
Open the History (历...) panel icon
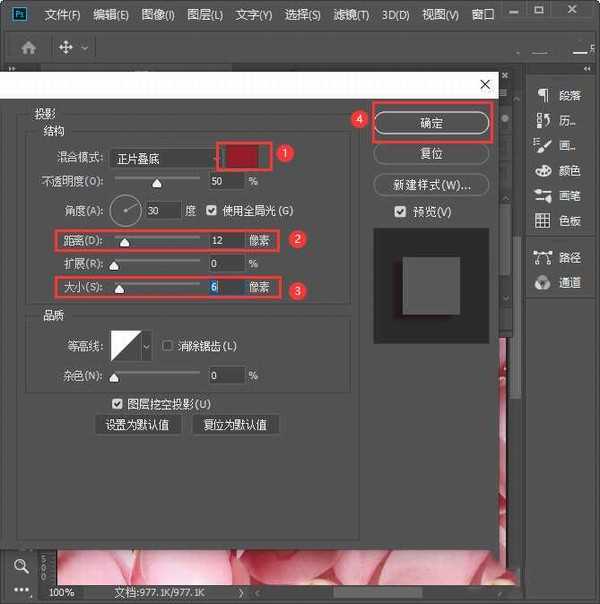543,120
